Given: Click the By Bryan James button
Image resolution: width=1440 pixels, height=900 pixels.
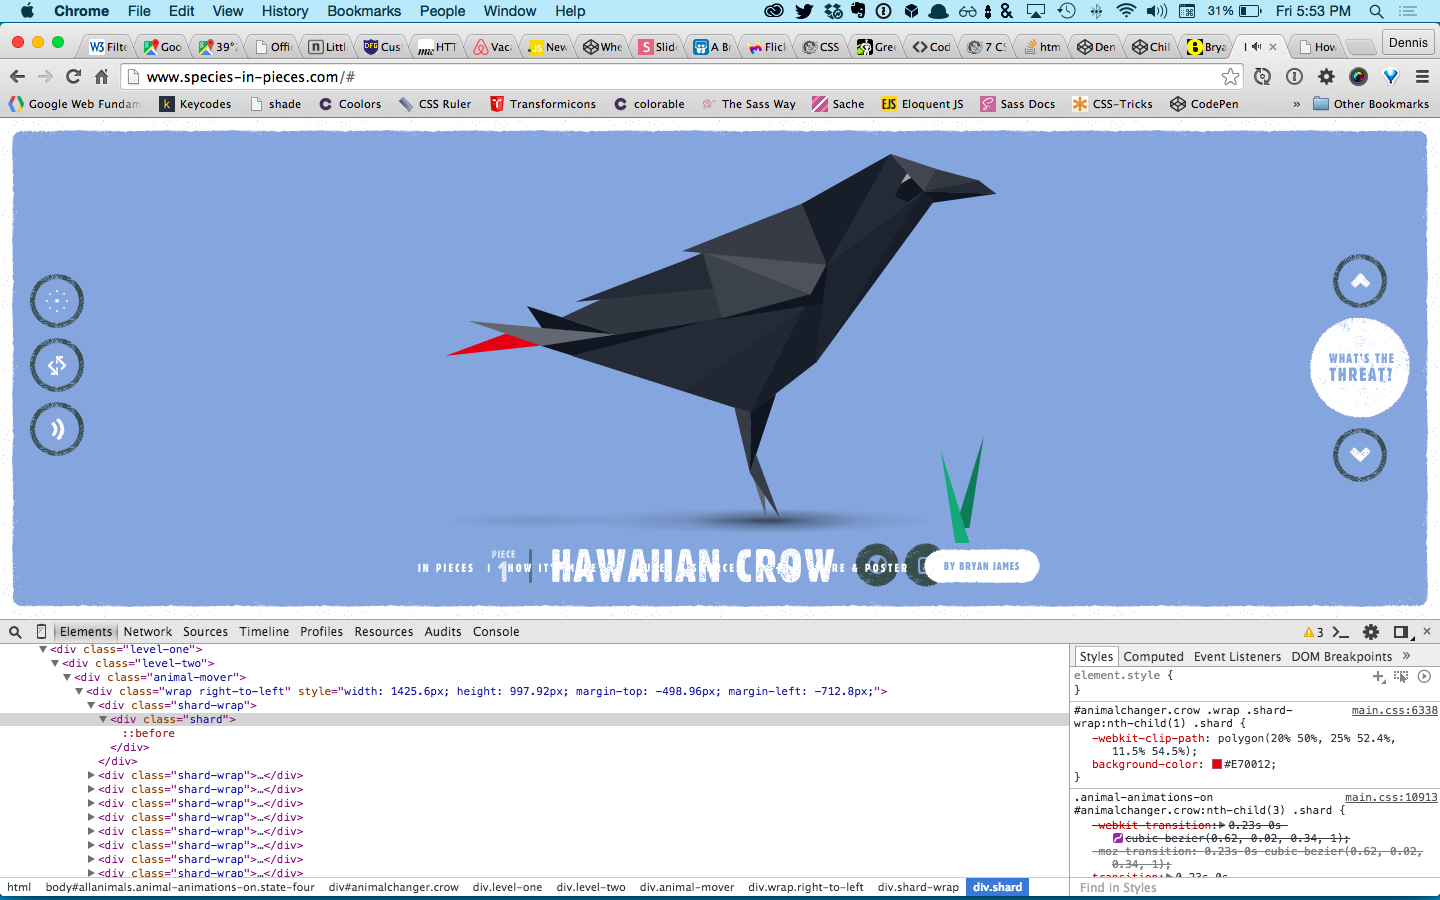Looking at the screenshot, I should tap(981, 566).
